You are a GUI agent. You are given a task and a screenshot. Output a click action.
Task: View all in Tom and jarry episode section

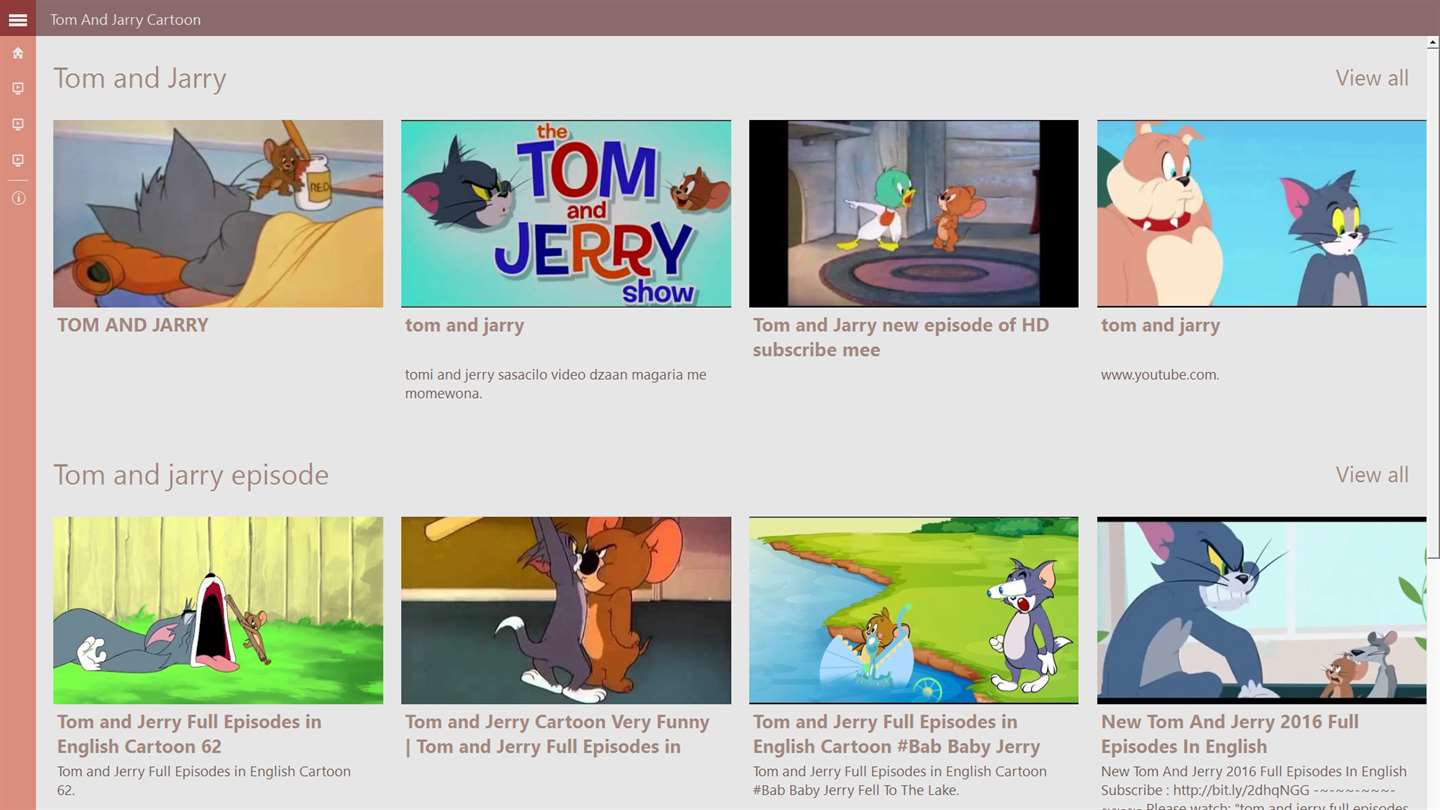(1372, 474)
